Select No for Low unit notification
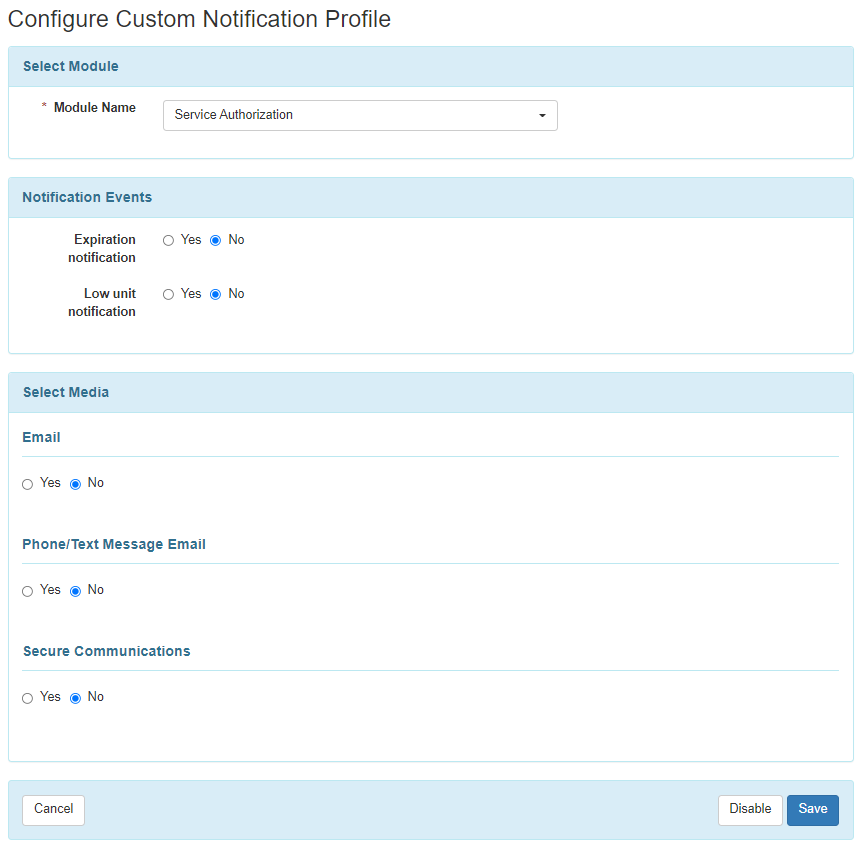The width and height of the screenshot is (860, 845). 215,294
